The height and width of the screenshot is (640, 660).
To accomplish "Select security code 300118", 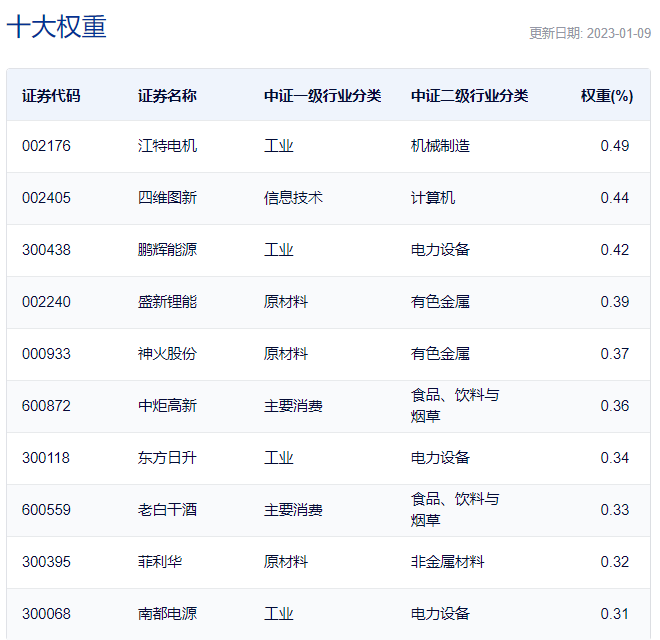I will (46, 458).
